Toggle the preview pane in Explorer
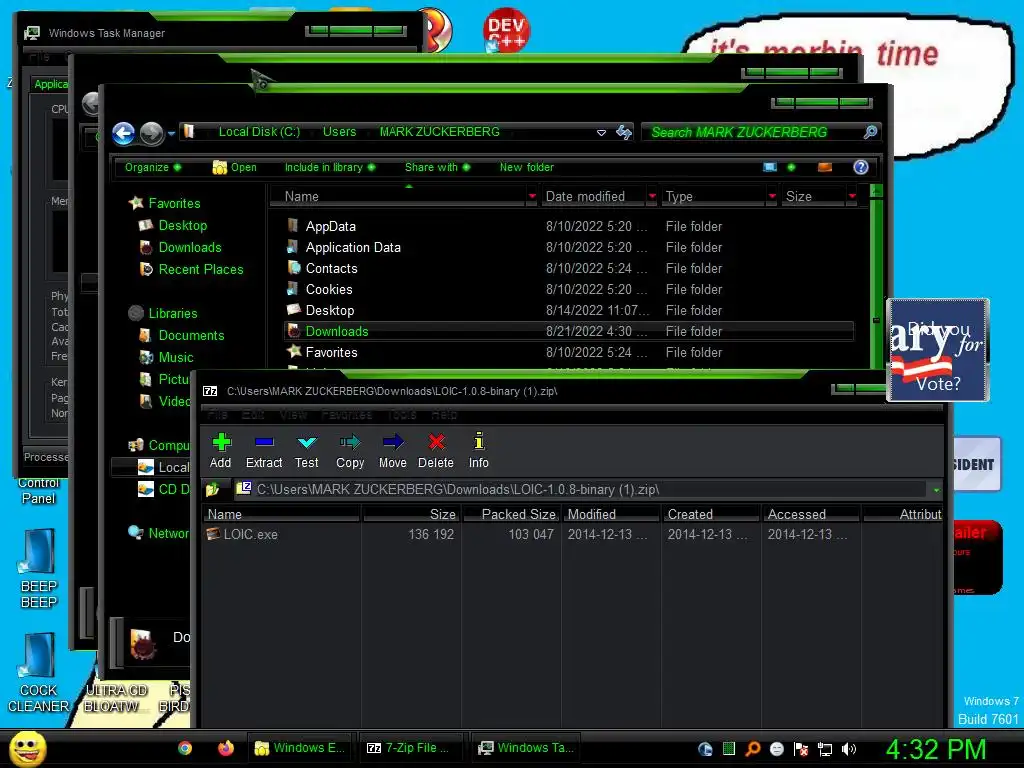This screenshot has height=768, width=1024. pyautogui.click(x=825, y=167)
